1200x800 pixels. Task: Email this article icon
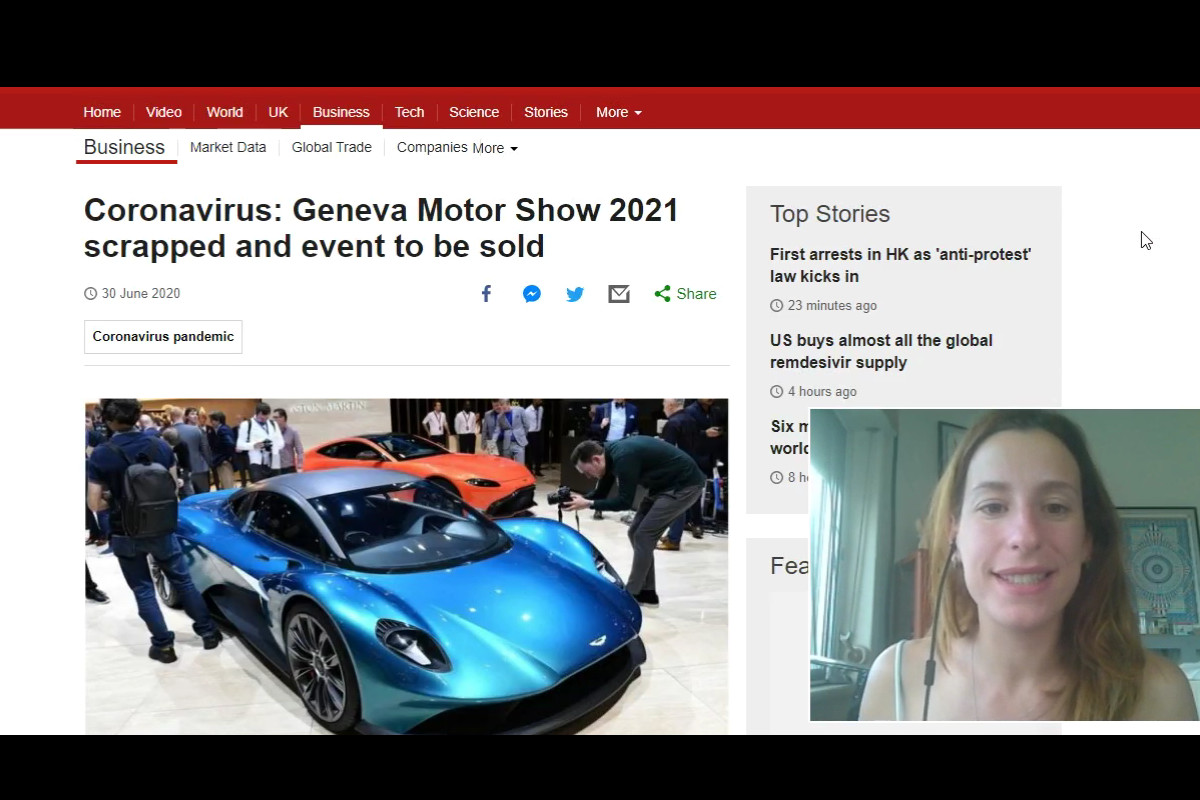[619, 294]
